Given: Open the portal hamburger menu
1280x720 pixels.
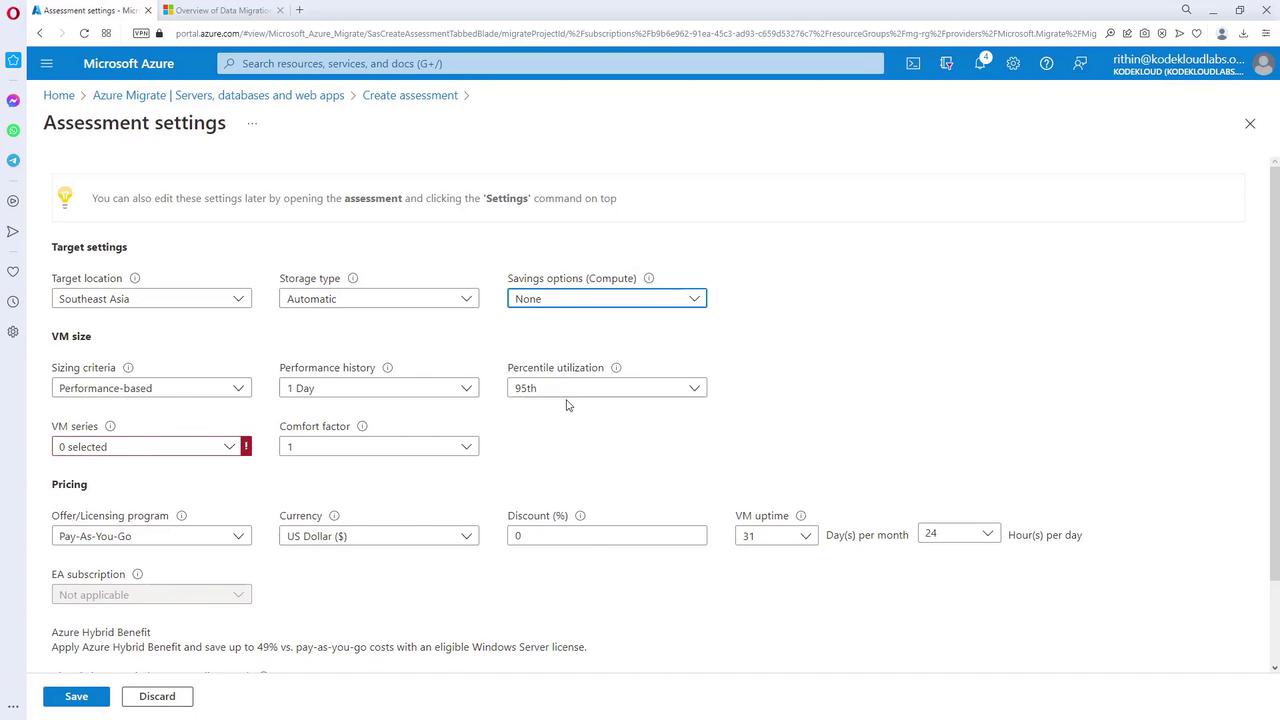Looking at the screenshot, I should click(46, 63).
